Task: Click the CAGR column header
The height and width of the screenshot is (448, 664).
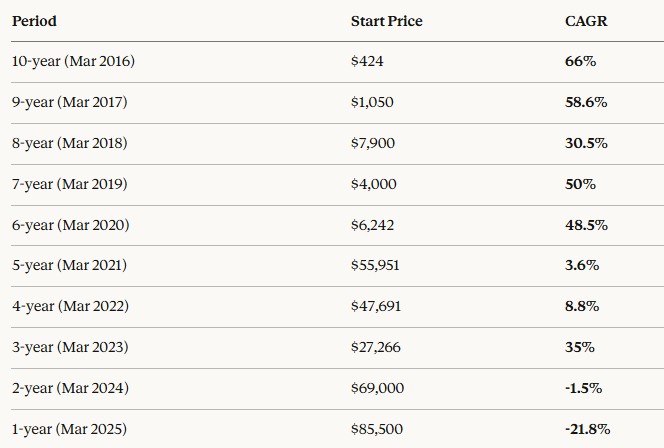Action: coord(586,21)
